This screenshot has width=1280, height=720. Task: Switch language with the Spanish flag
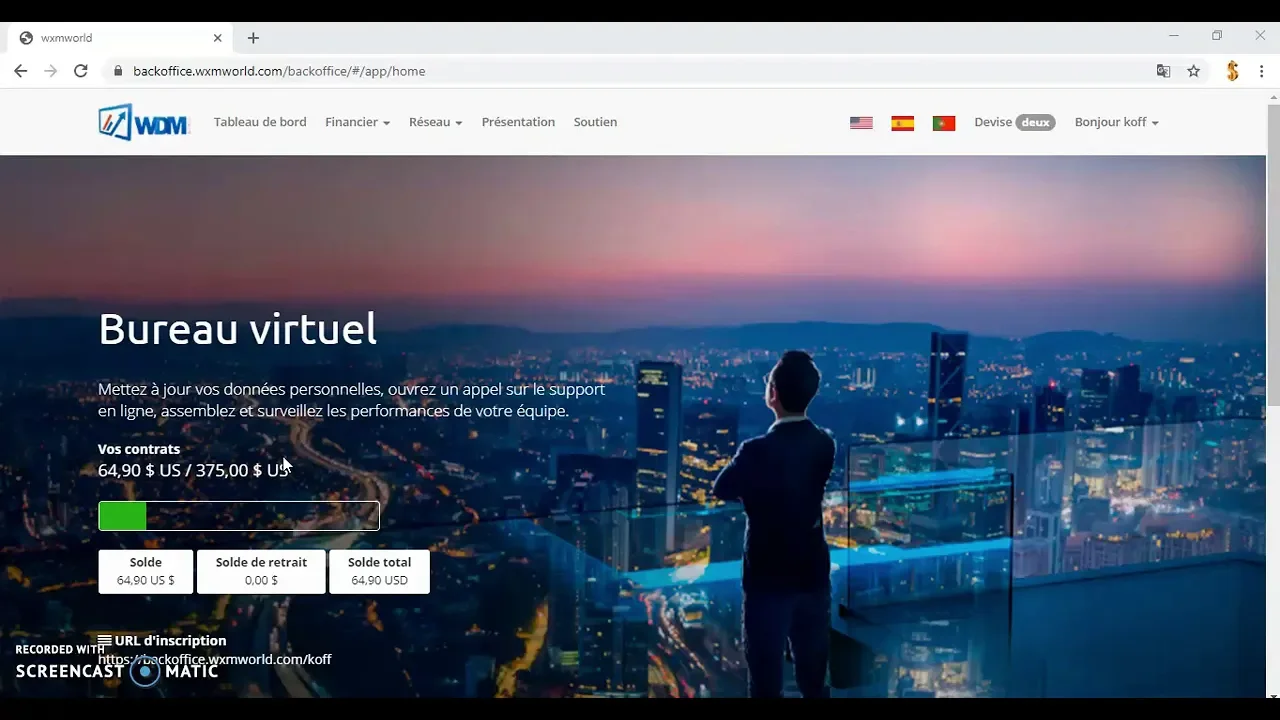(902, 123)
